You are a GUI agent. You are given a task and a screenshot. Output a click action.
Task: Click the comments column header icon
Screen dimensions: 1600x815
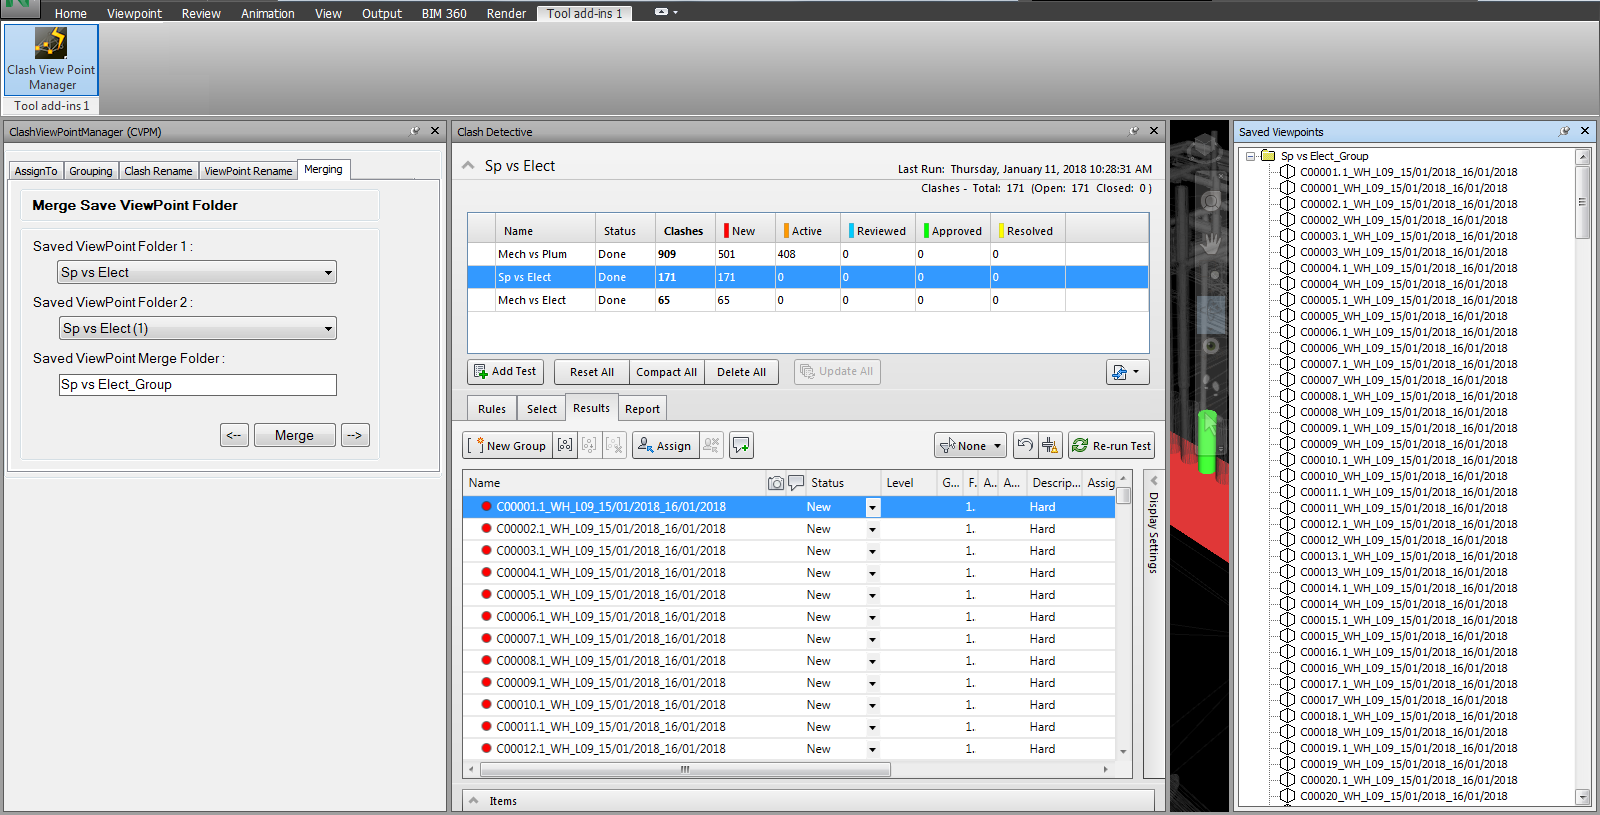click(x=796, y=483)
